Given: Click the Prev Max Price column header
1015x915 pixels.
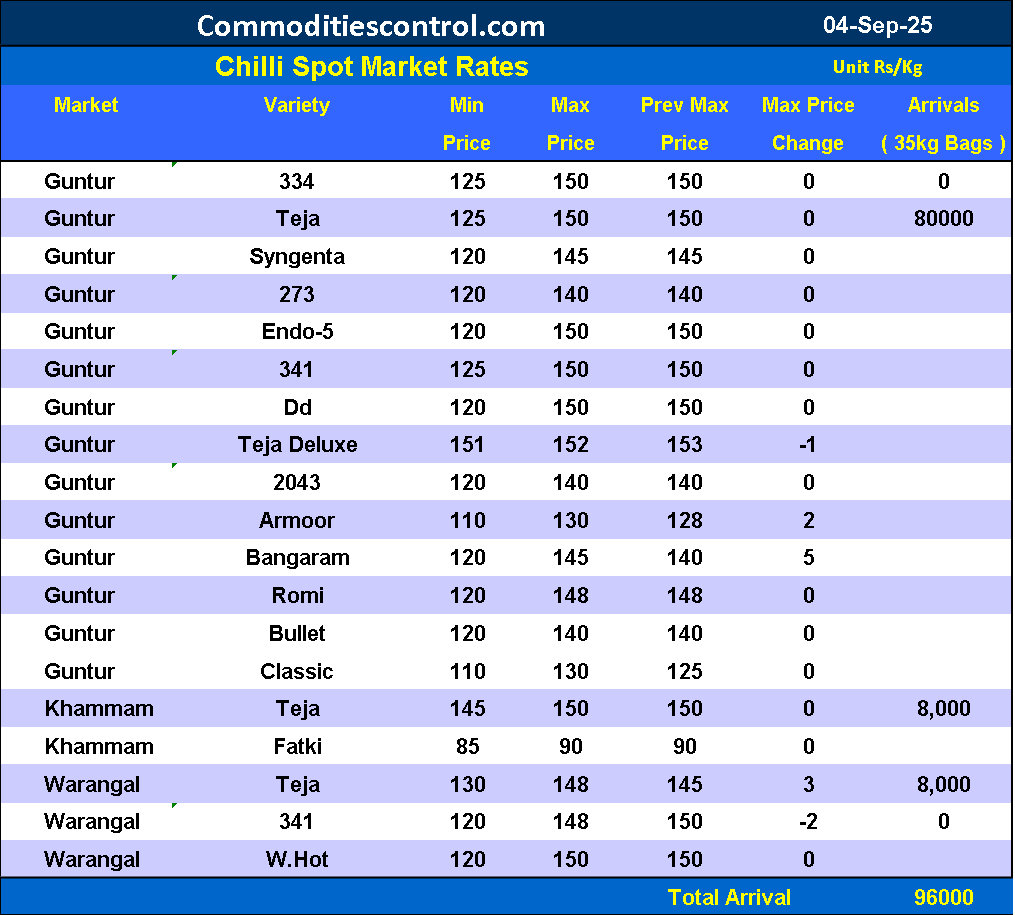Looking at the screenshot, I should [684, 124].
